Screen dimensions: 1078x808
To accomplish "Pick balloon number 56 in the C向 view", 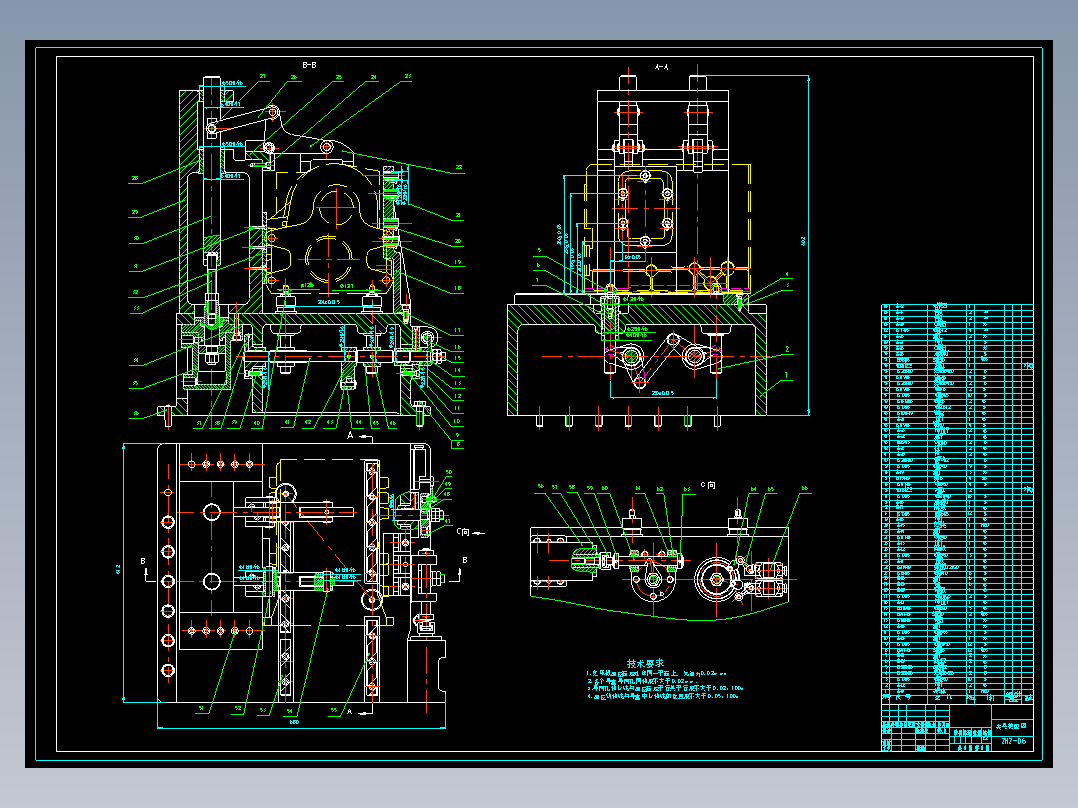I will 540,487.
